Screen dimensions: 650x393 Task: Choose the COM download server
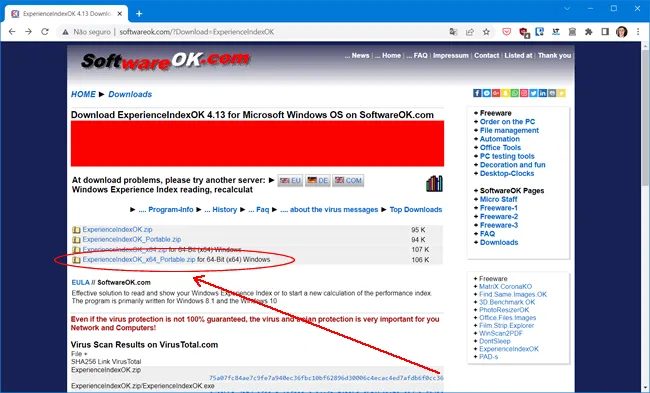(x=348, y=181)
